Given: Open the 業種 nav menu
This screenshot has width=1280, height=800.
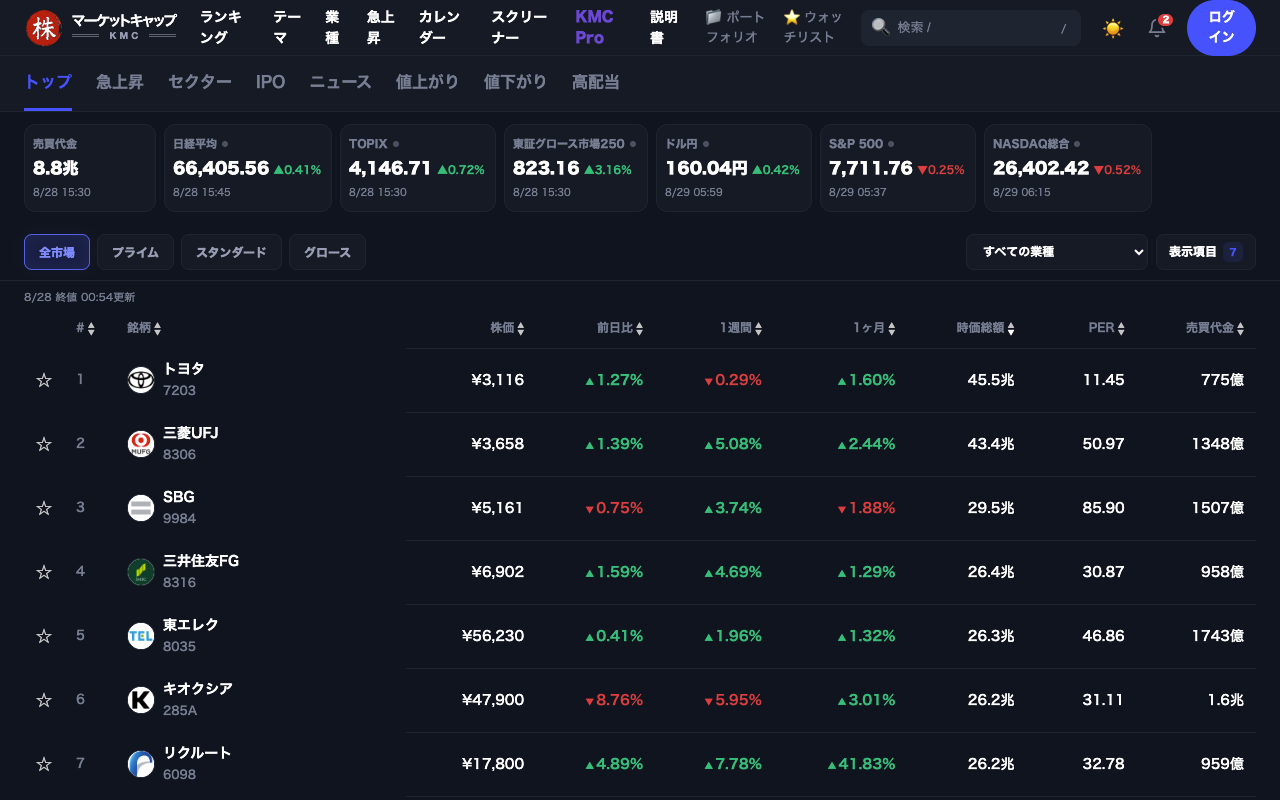Looking at the screenshot, I should pyautogui.click(x=333, y=28).
